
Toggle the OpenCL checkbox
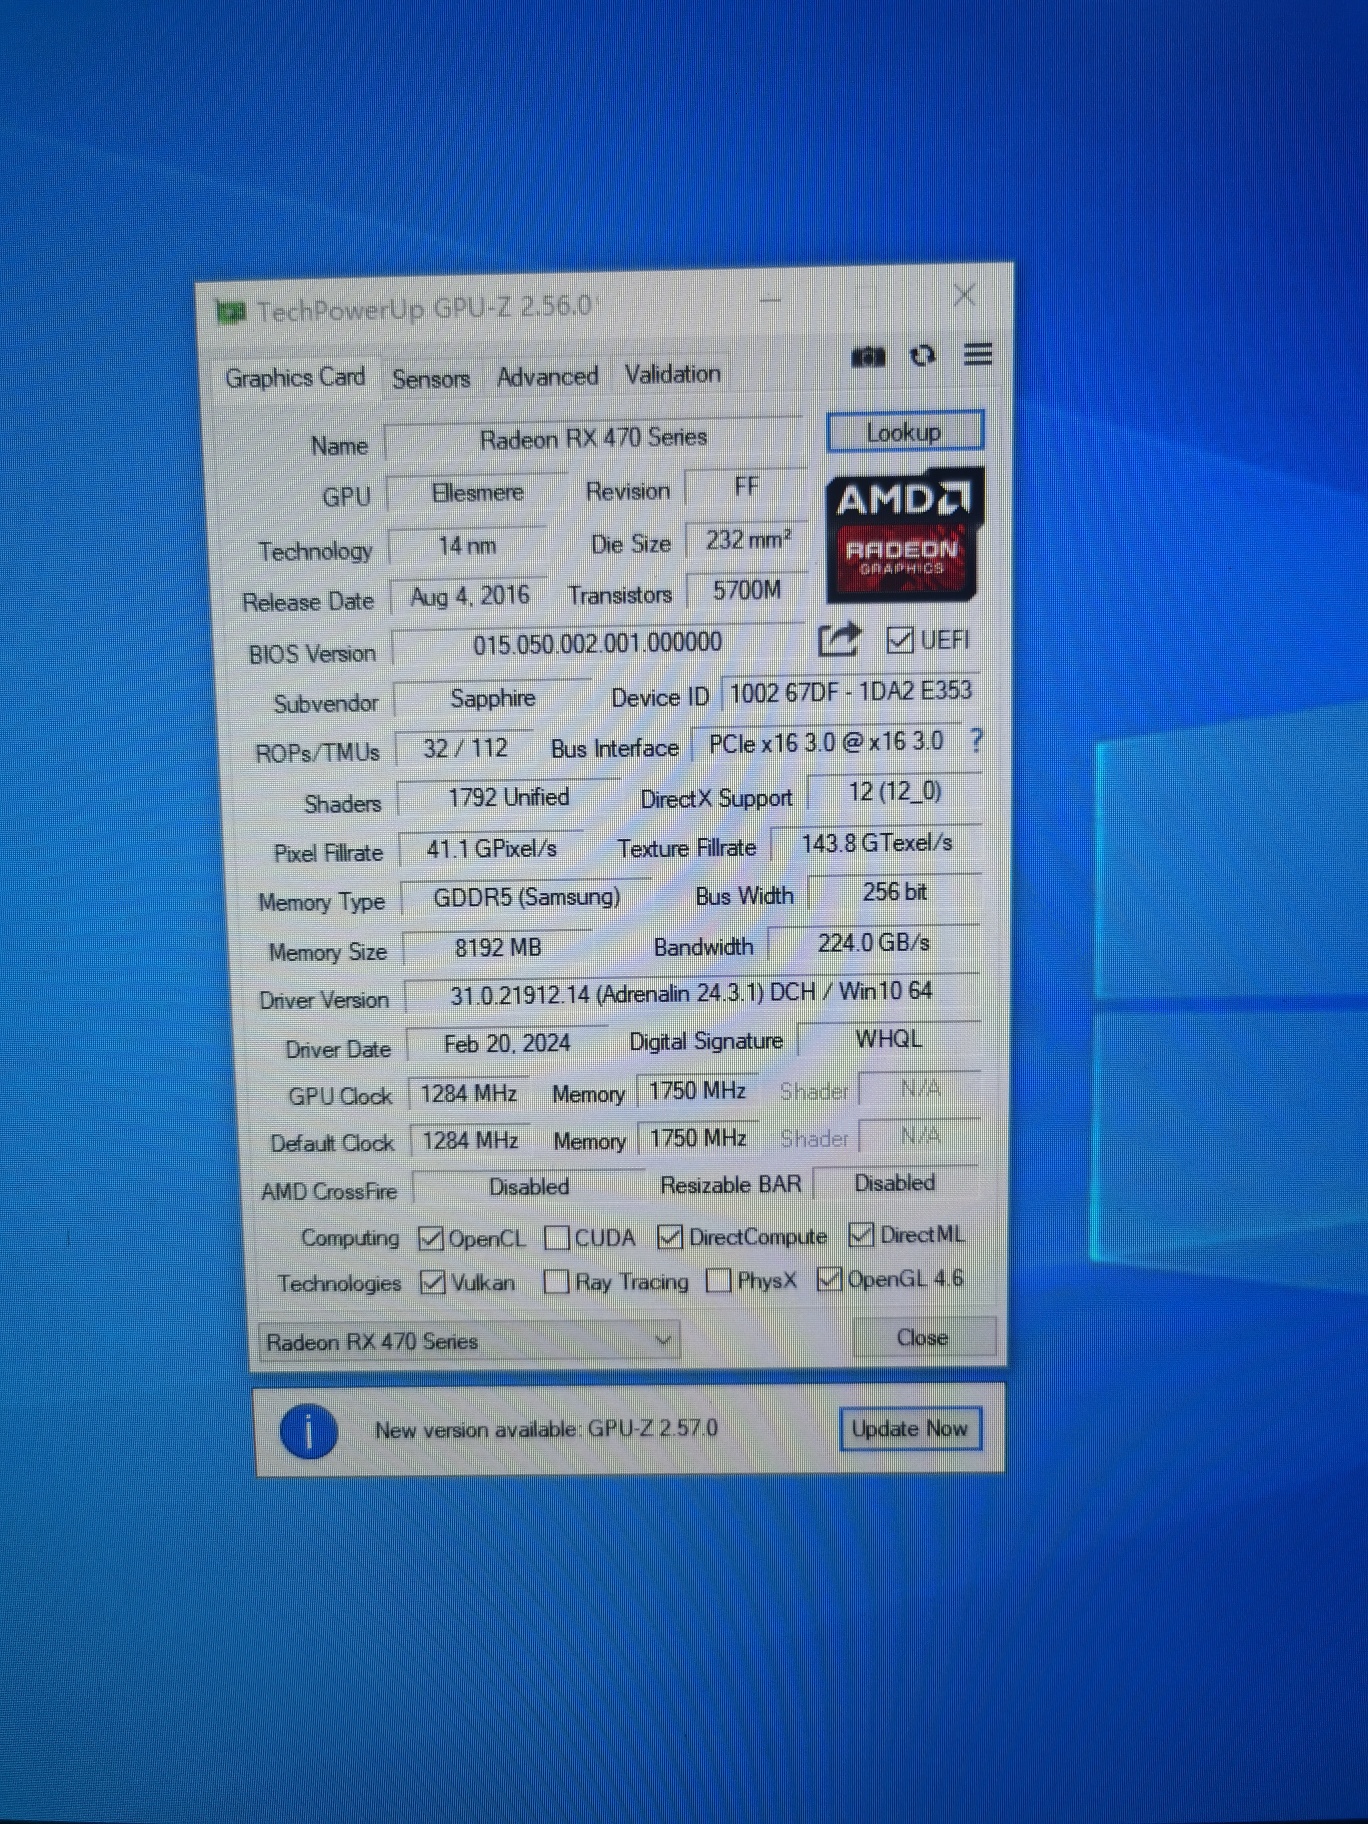(x=431, y=1239)
